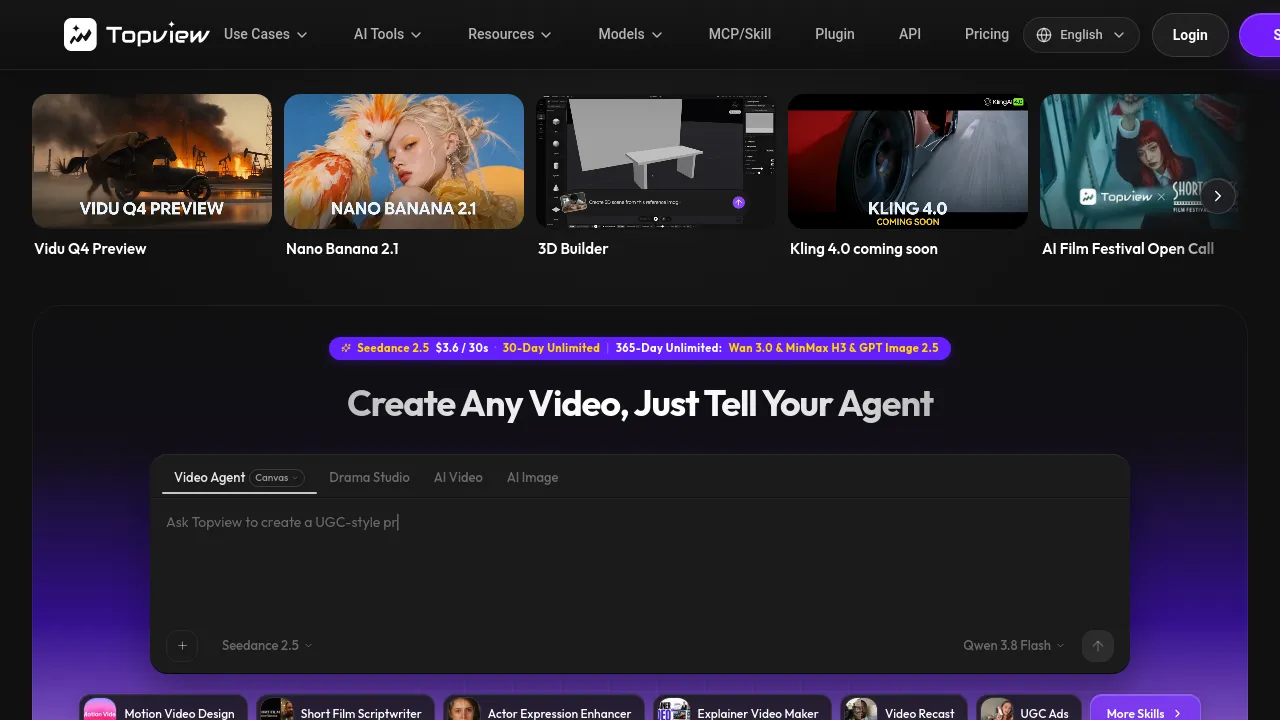Screen dimensions: 1280x720
Task: Switch to the AI Image tab
Action: pos(532,477)
